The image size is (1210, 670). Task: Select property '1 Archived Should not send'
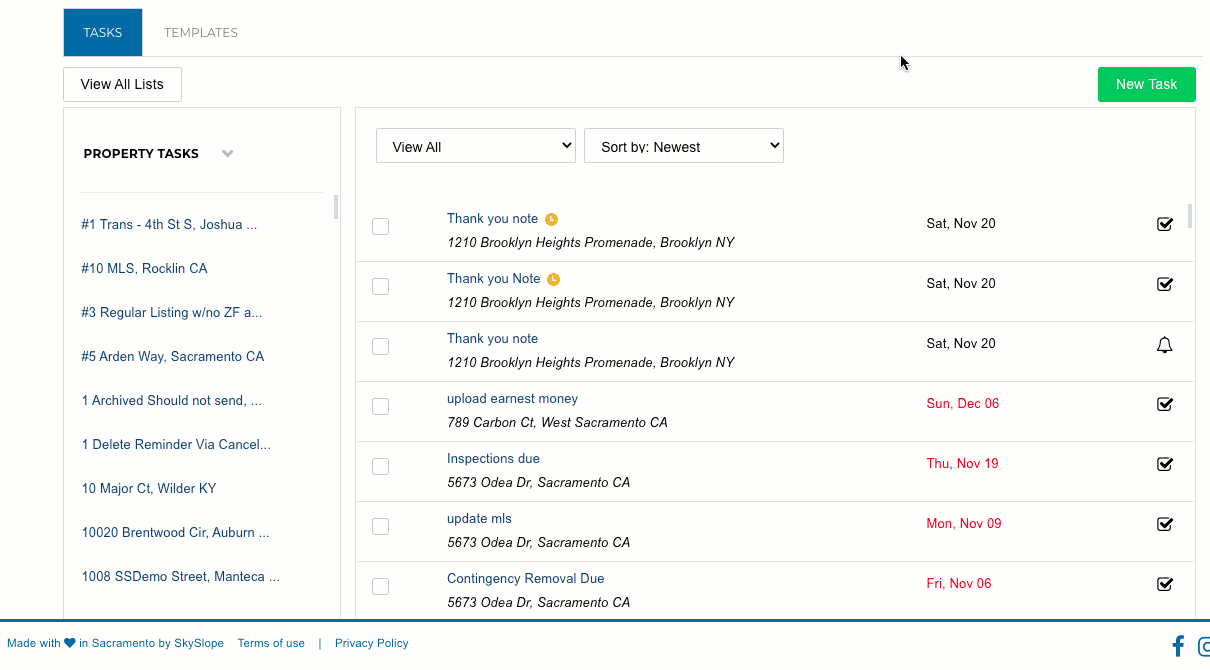[172, 401]
